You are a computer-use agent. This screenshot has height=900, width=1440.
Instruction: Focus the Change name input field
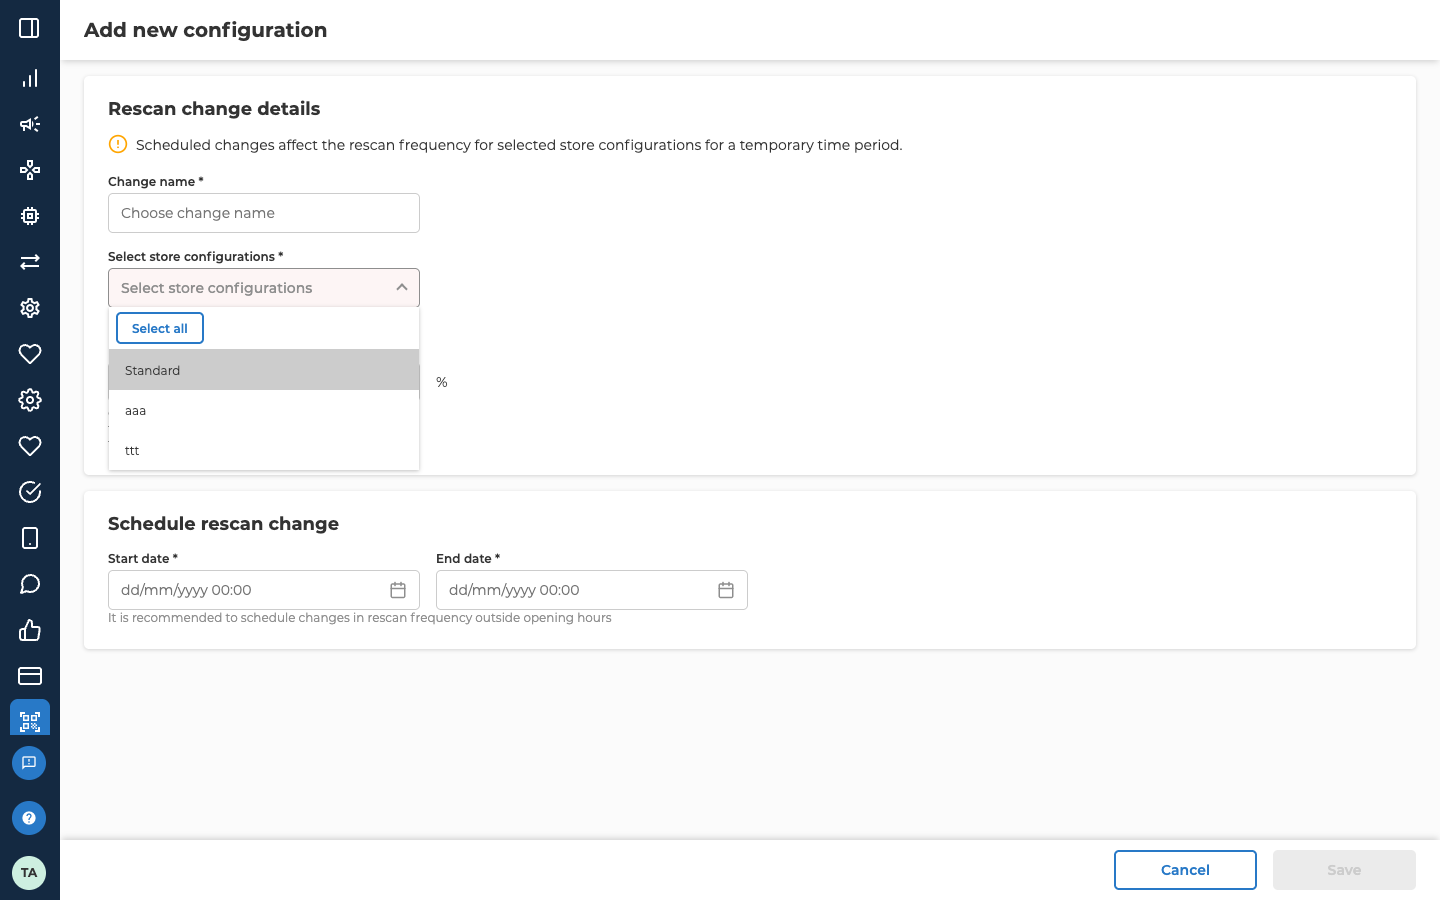pos(264,213)
